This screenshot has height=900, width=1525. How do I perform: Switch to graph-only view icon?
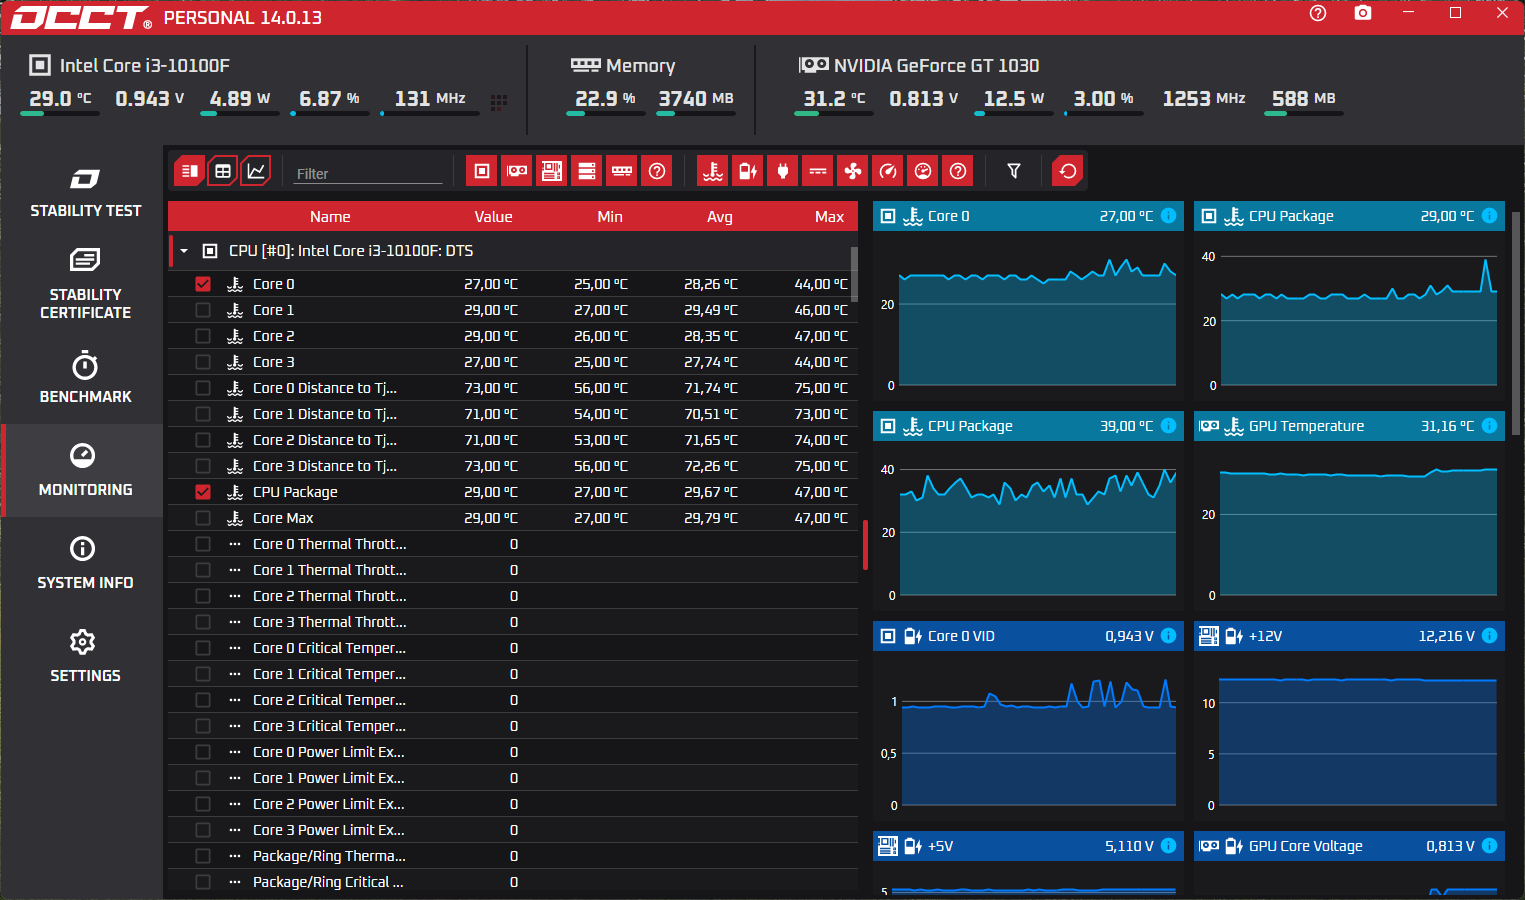click(256, 171)
